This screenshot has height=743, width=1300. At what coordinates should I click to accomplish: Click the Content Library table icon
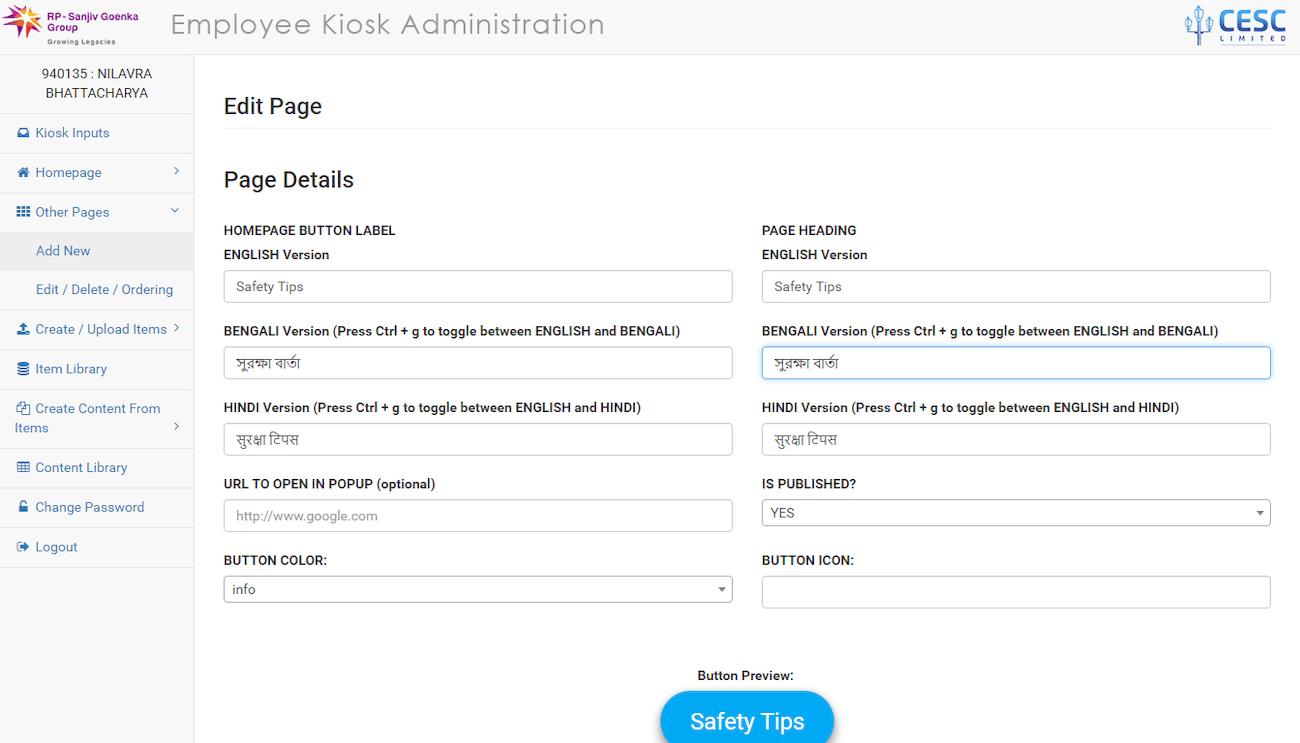[23, 468]
